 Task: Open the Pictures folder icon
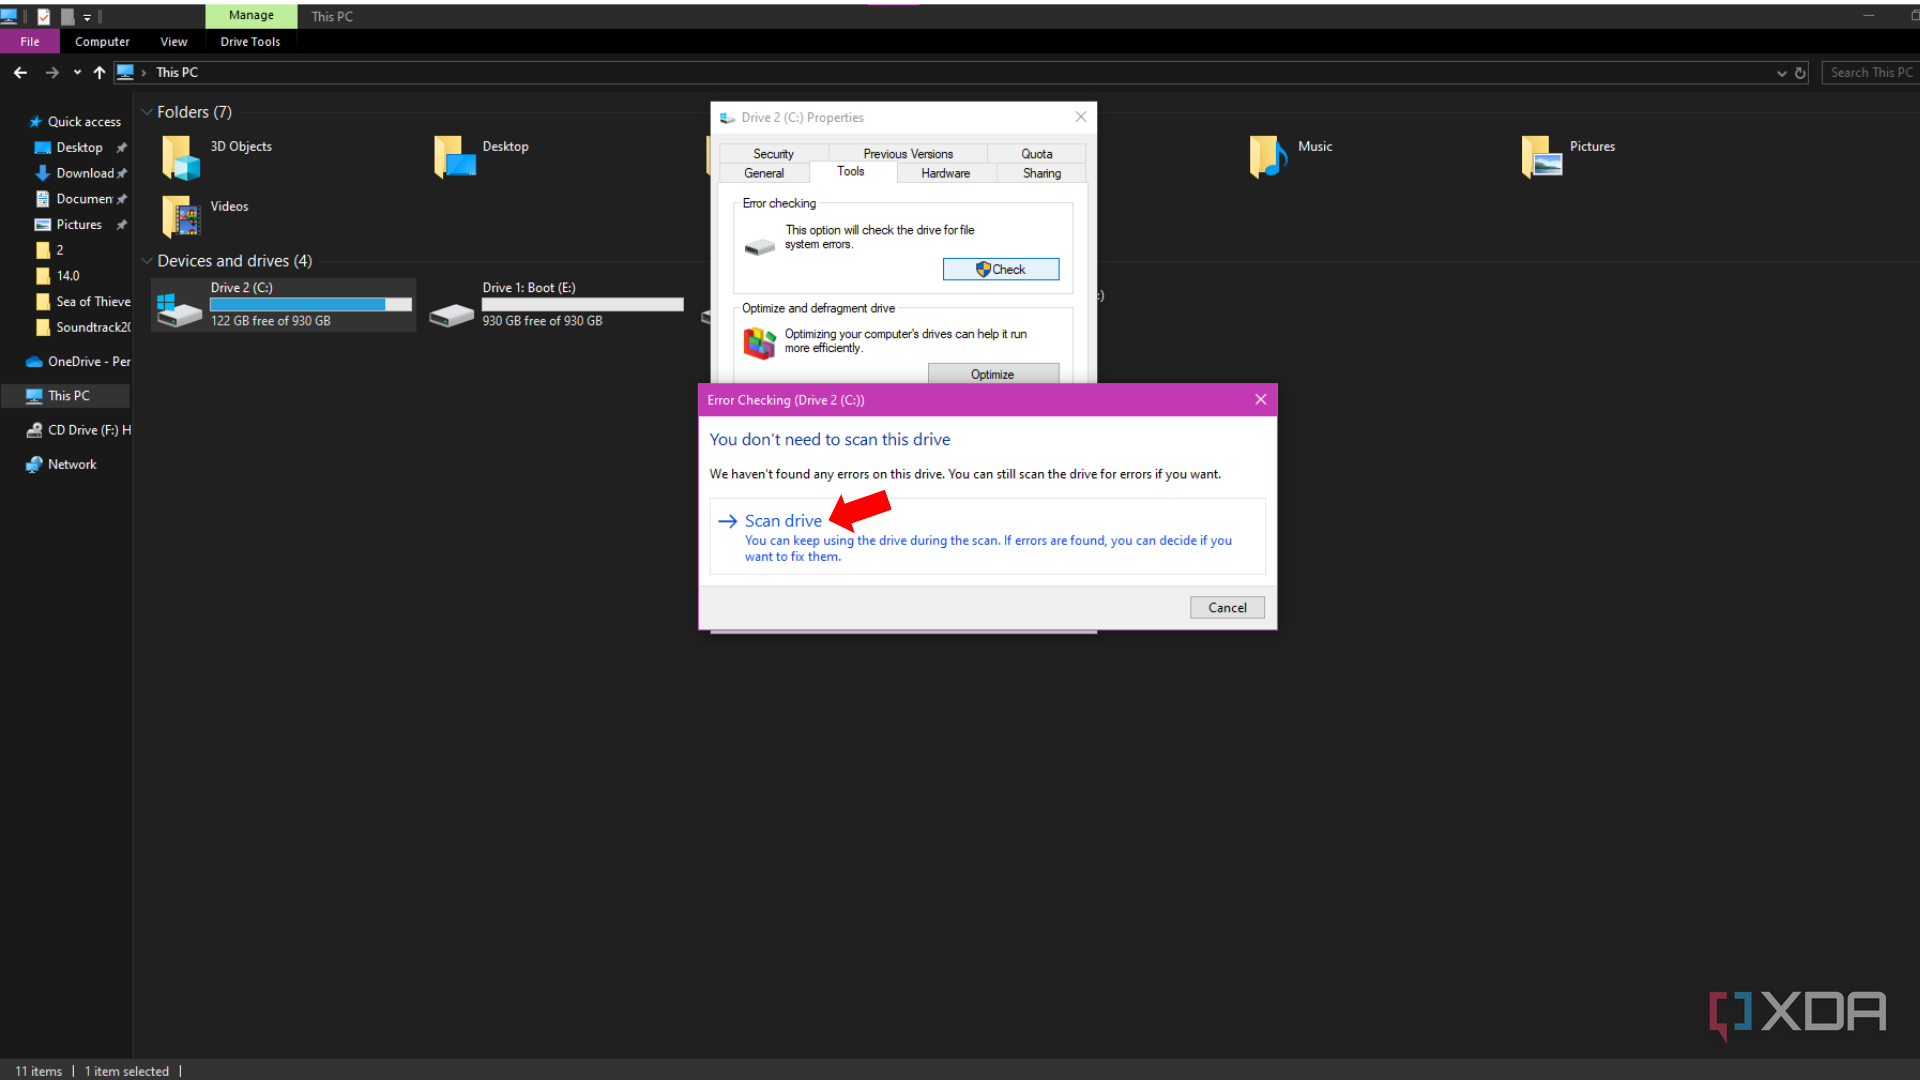tap(1541, 157)
